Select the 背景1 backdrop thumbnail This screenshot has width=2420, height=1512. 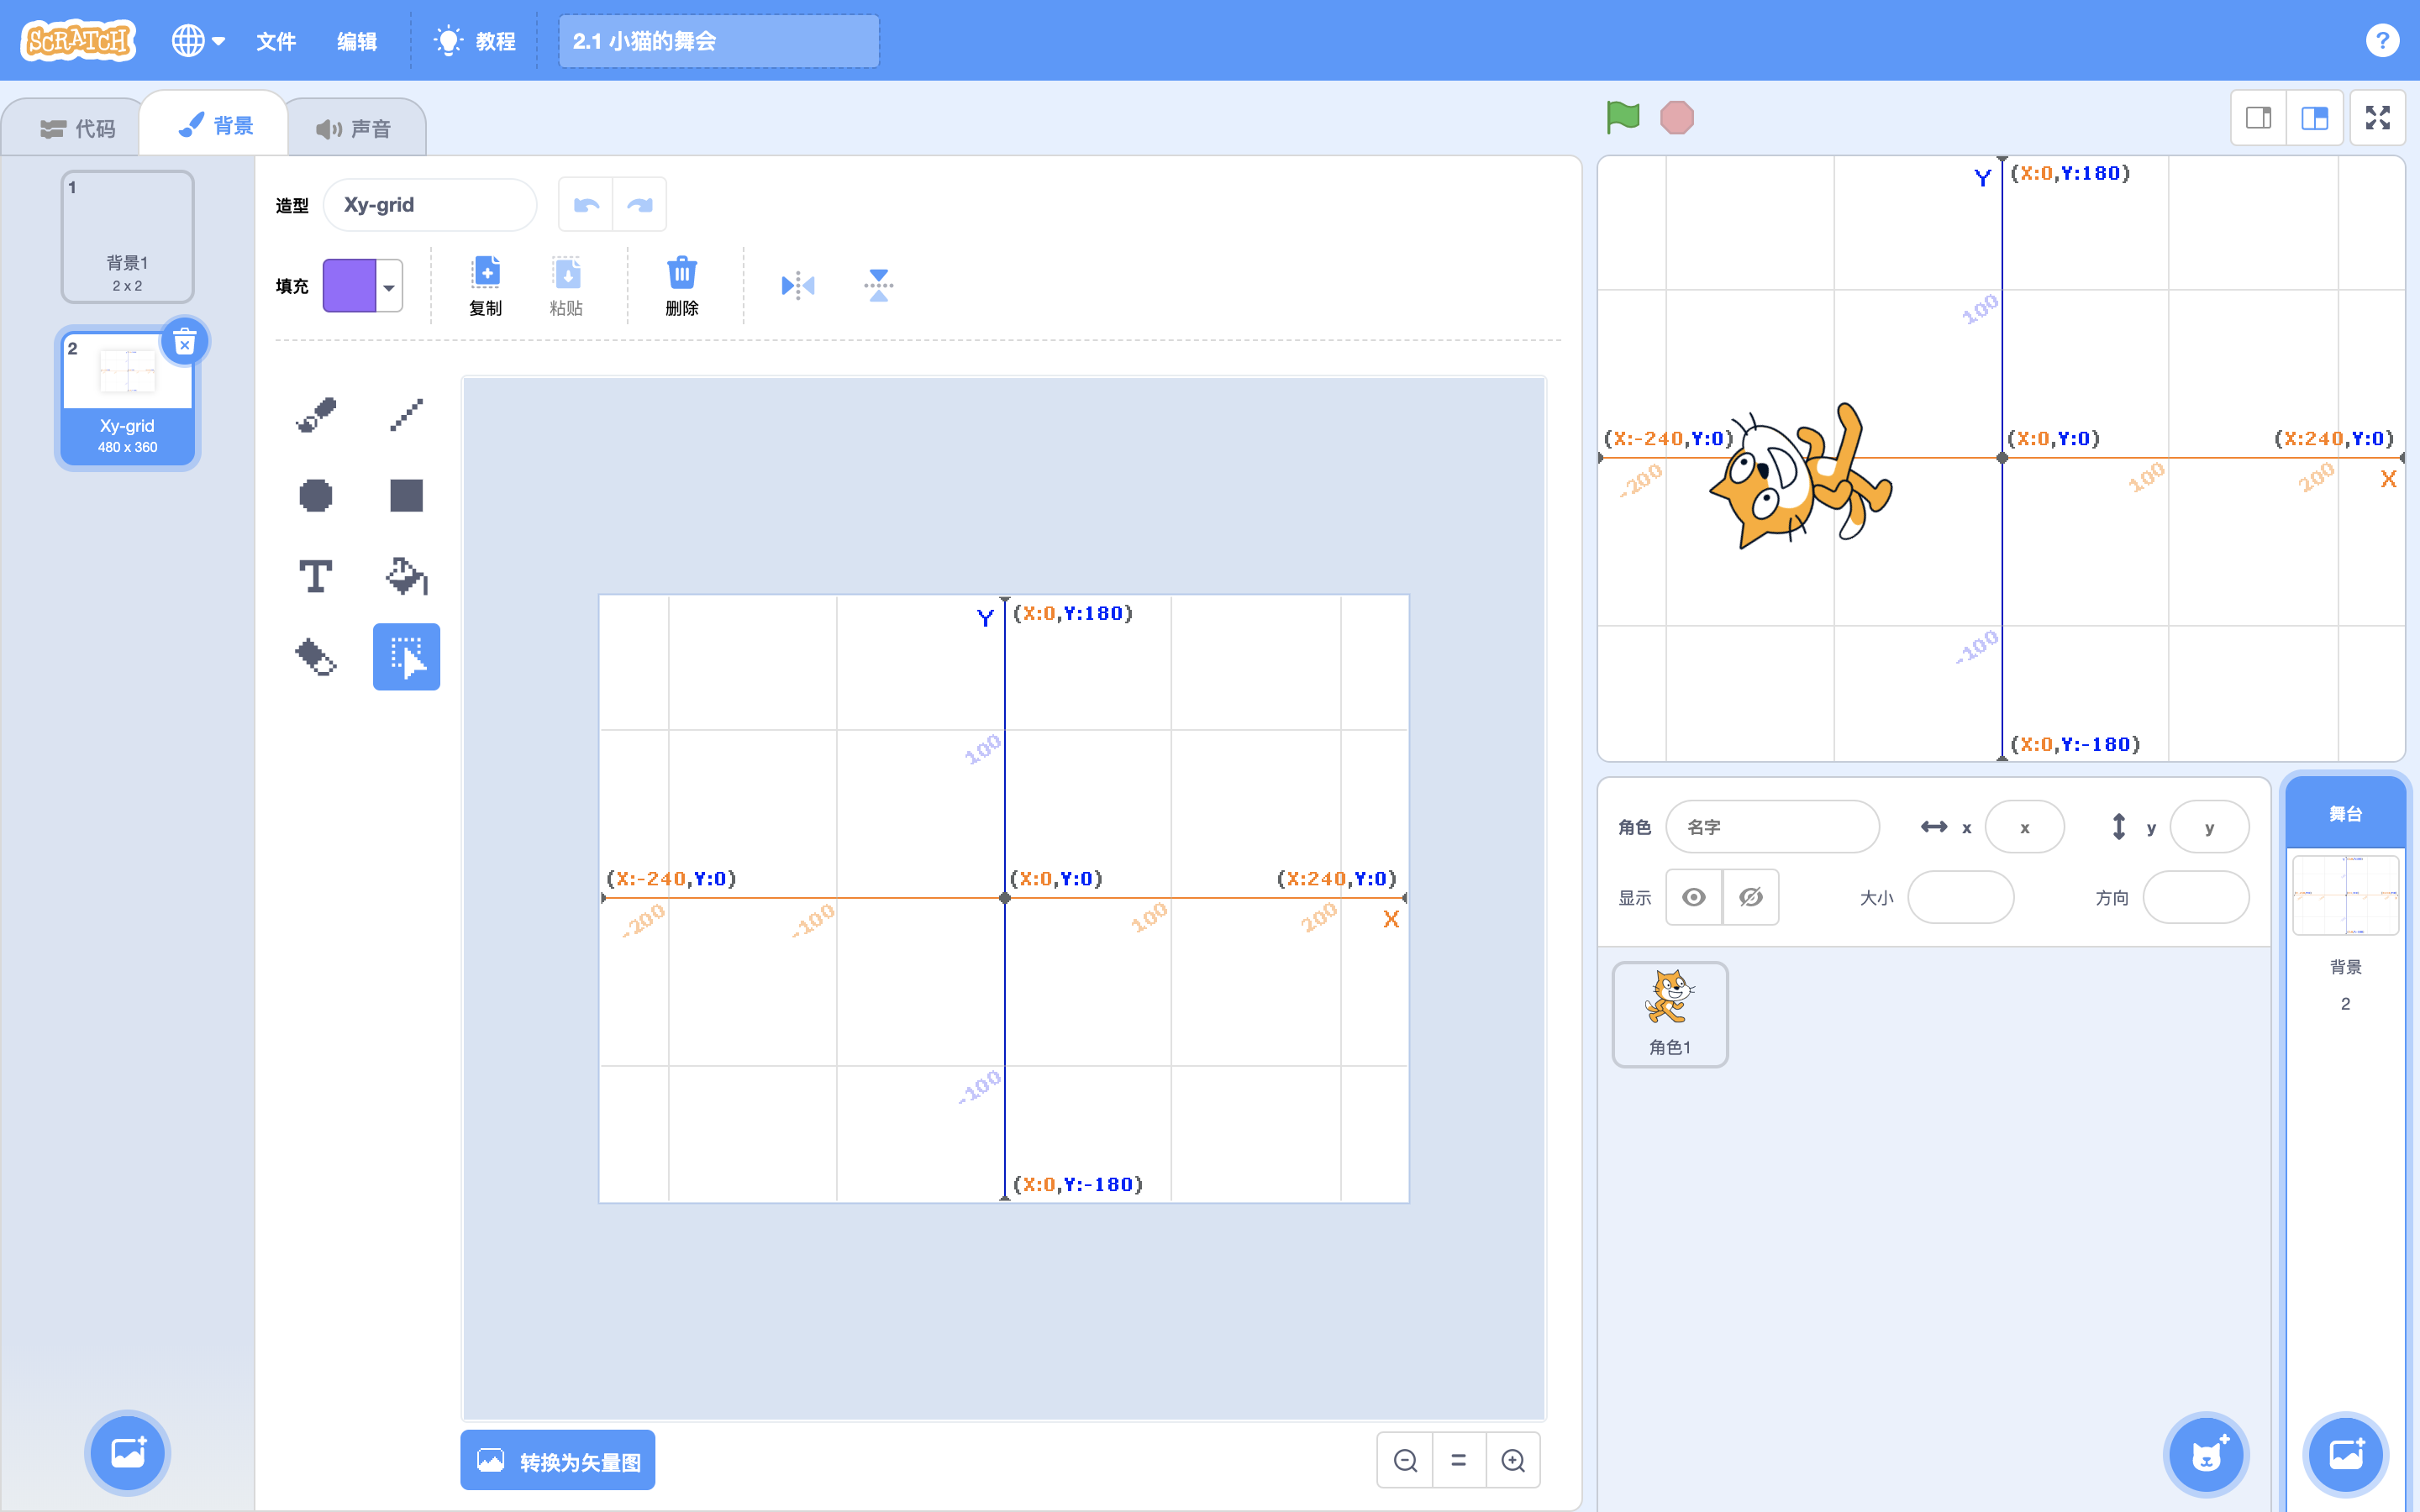(127, 236)
